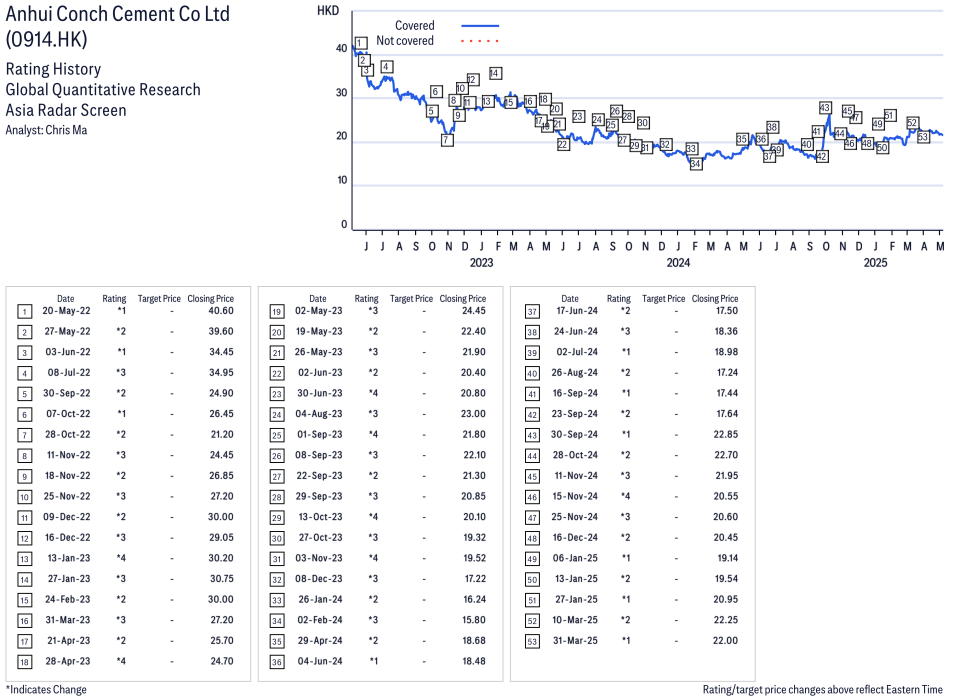This screenshot has width=954, height=696.
Task: Select the (0914.HK) ticker text
Action: click(x=46, y=39)
